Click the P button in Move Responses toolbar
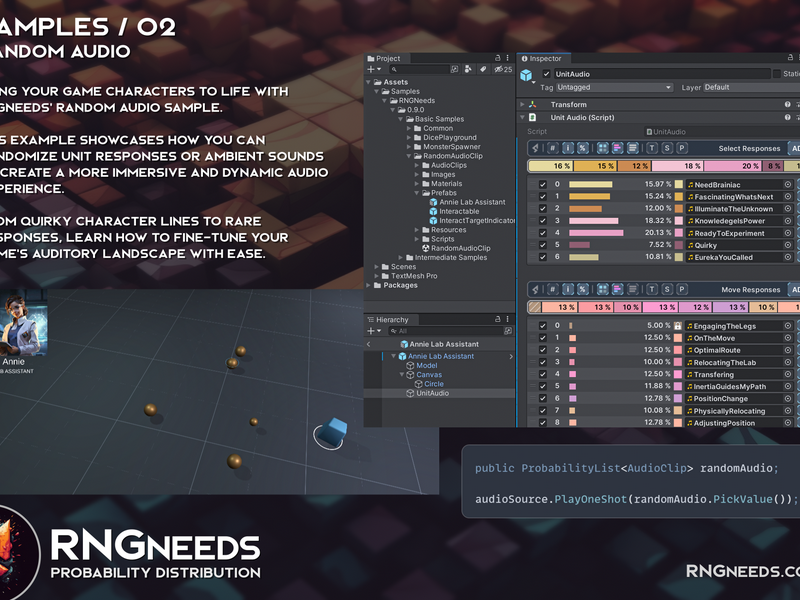 pyautogui.click(x=682, y=289)
